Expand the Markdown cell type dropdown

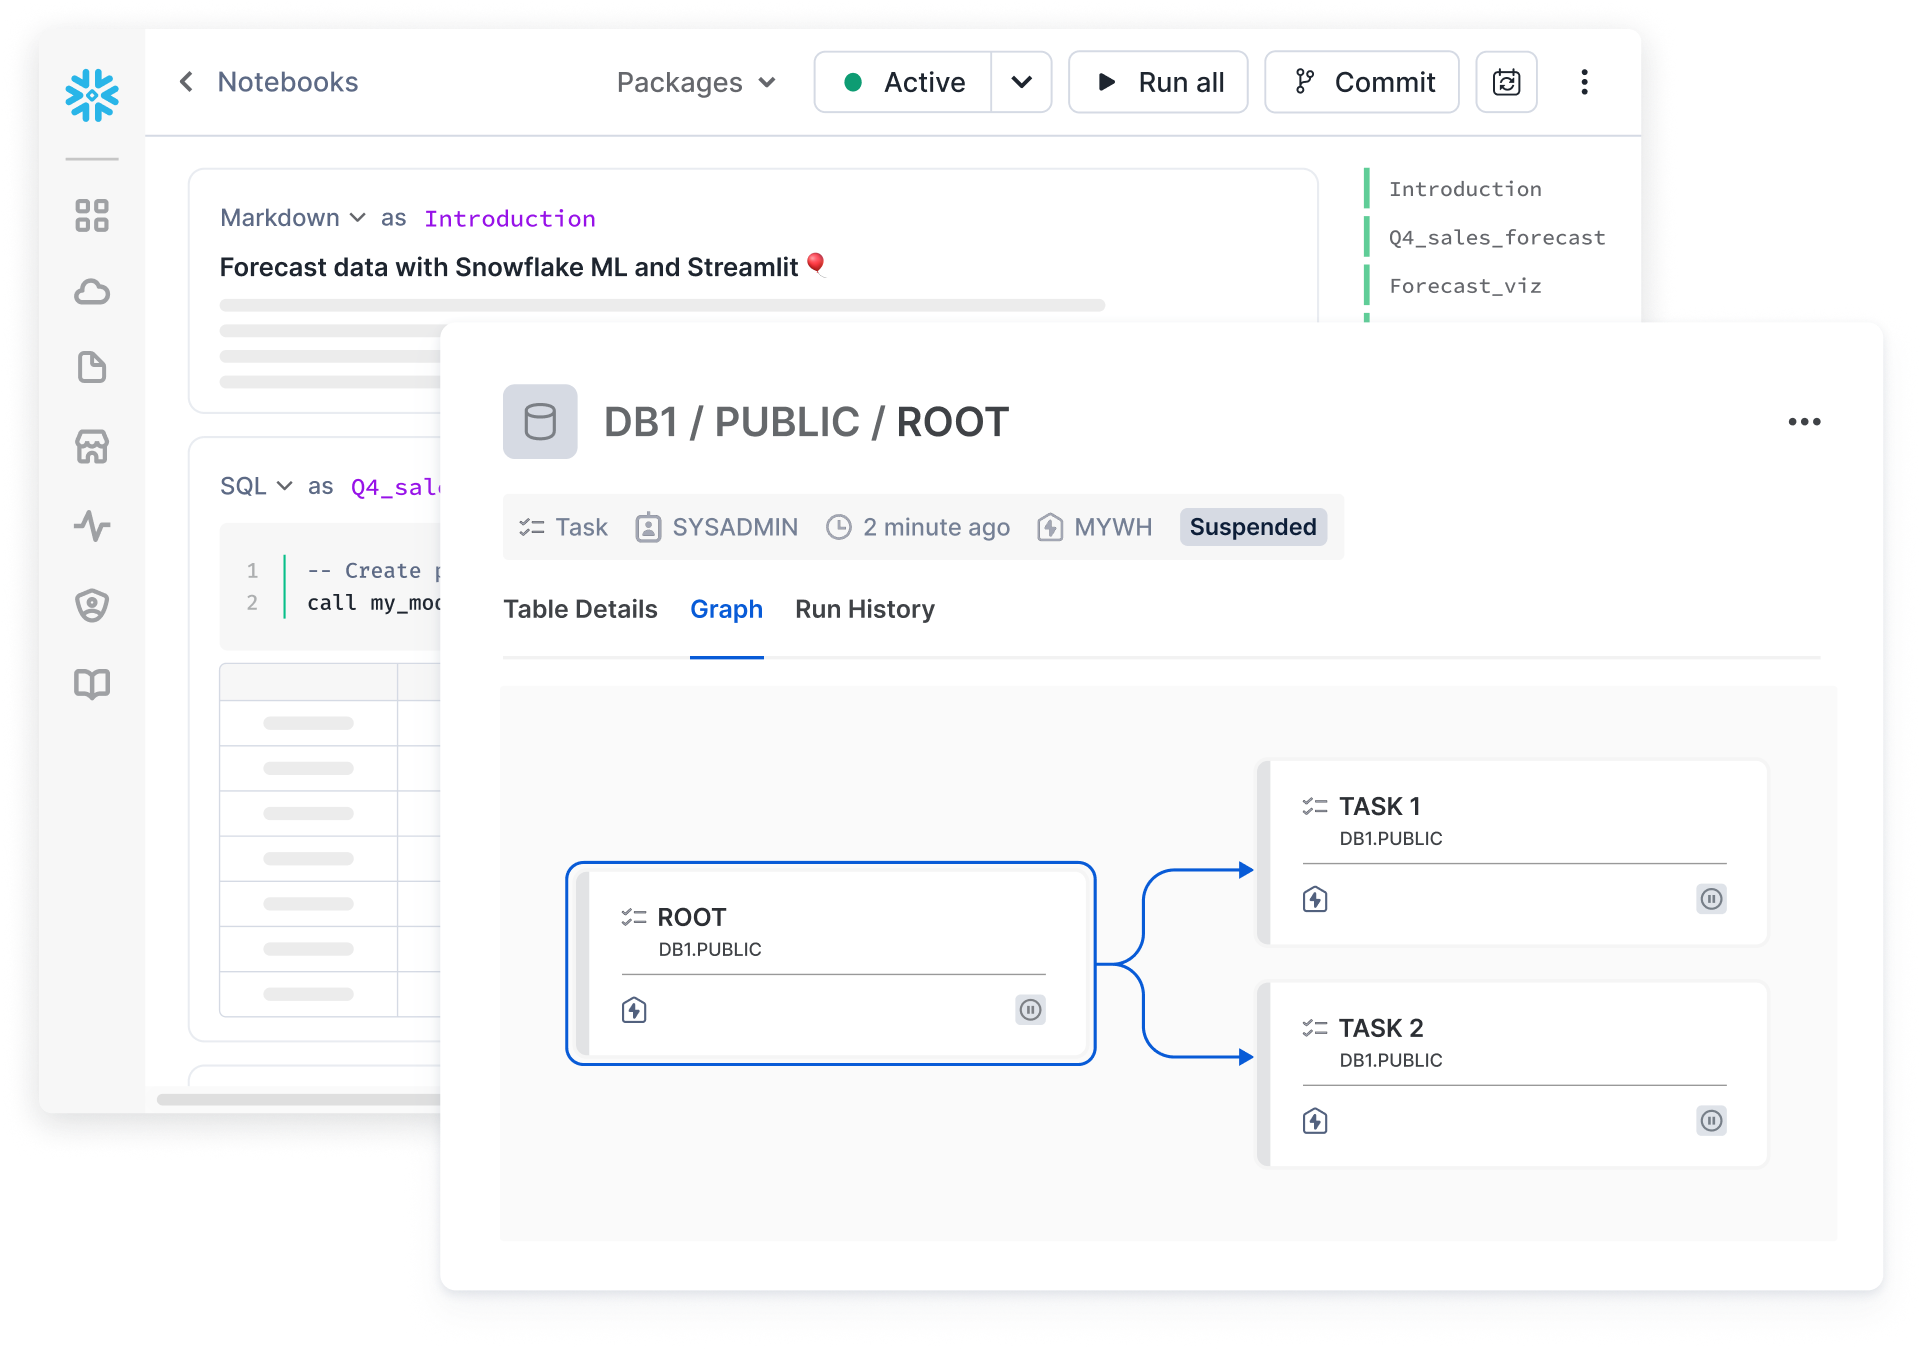pos(292,218)
